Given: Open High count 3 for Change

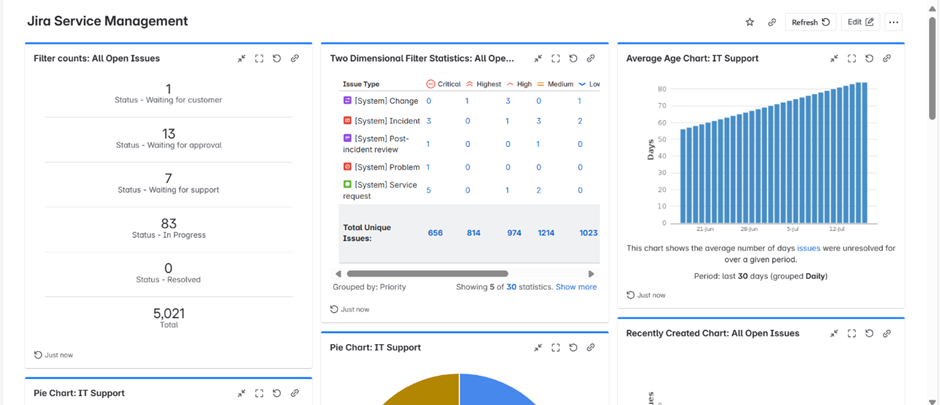Looking at the screenshot, I should click(508, 101).
